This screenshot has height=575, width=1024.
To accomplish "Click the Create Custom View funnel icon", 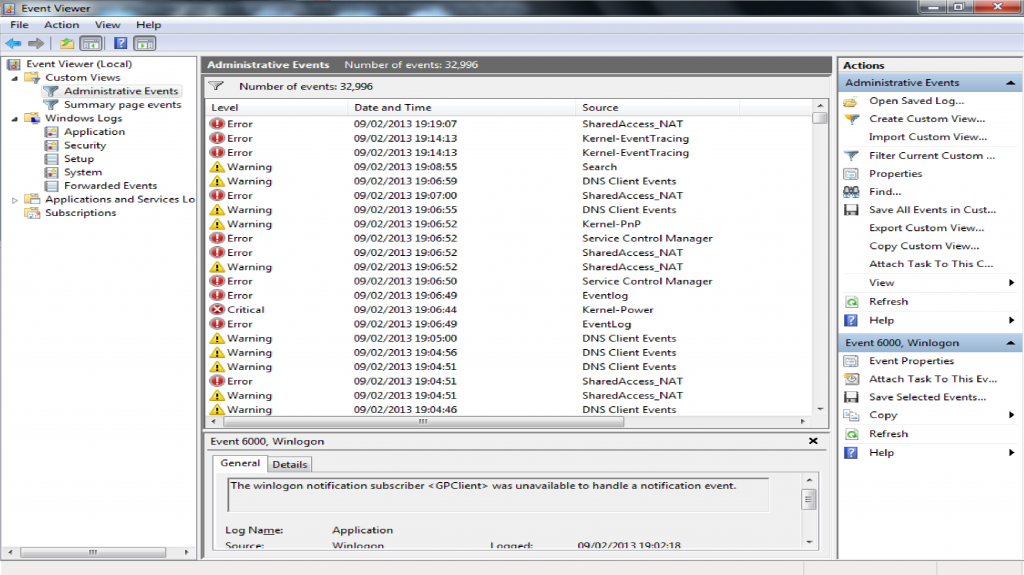I will [x=851, y=119].
